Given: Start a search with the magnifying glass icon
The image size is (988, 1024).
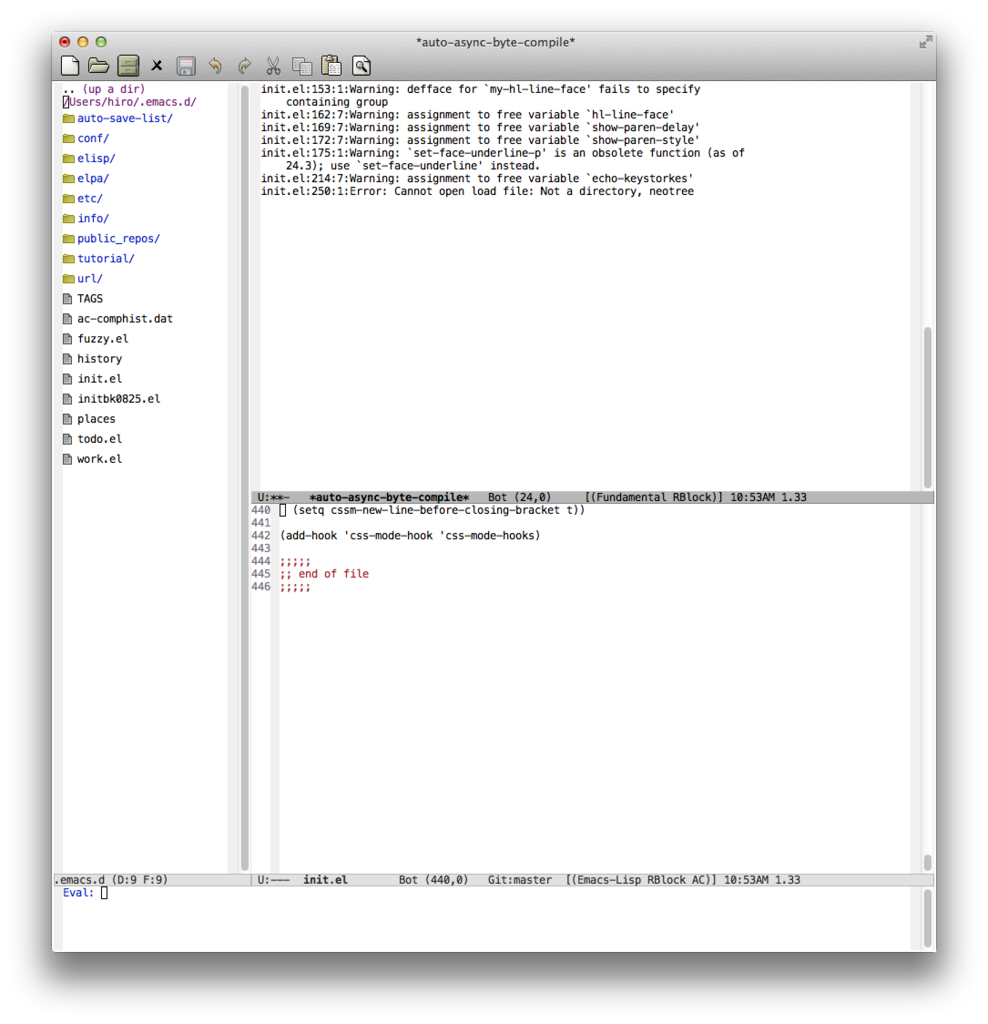Looking at the screenshot, I should (x=360, y=65).
